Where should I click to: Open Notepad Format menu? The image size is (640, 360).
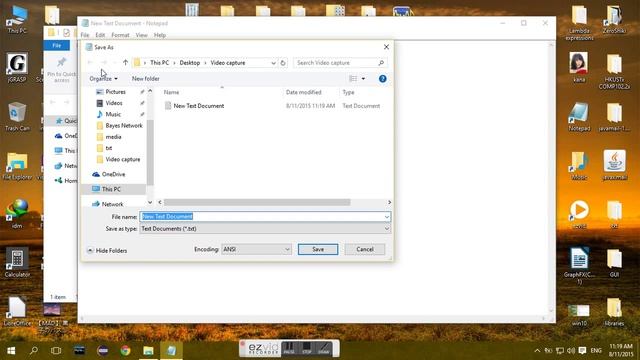[x=120, y=35]
